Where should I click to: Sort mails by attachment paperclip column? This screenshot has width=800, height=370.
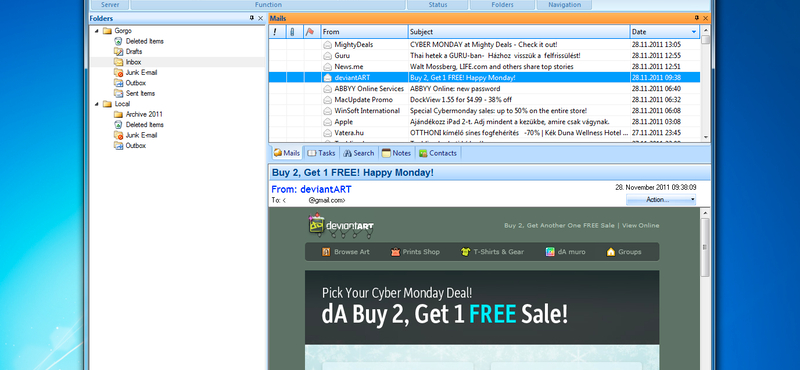pos(294,32)
